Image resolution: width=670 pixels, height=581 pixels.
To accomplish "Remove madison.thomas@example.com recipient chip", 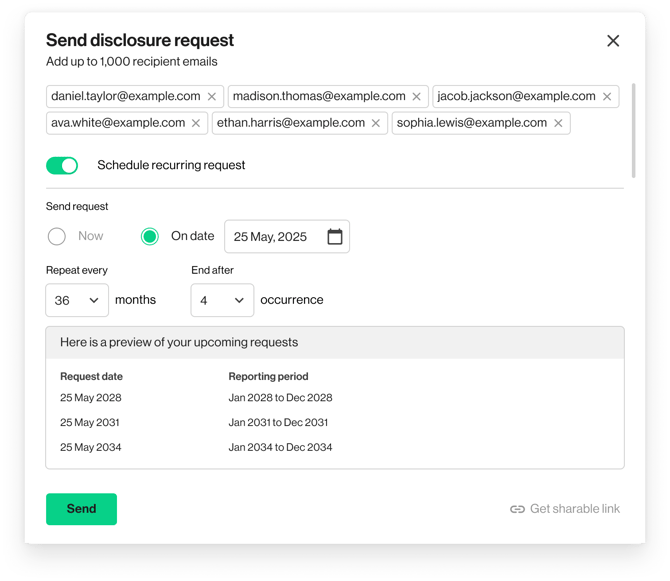I will click(416, 97).
